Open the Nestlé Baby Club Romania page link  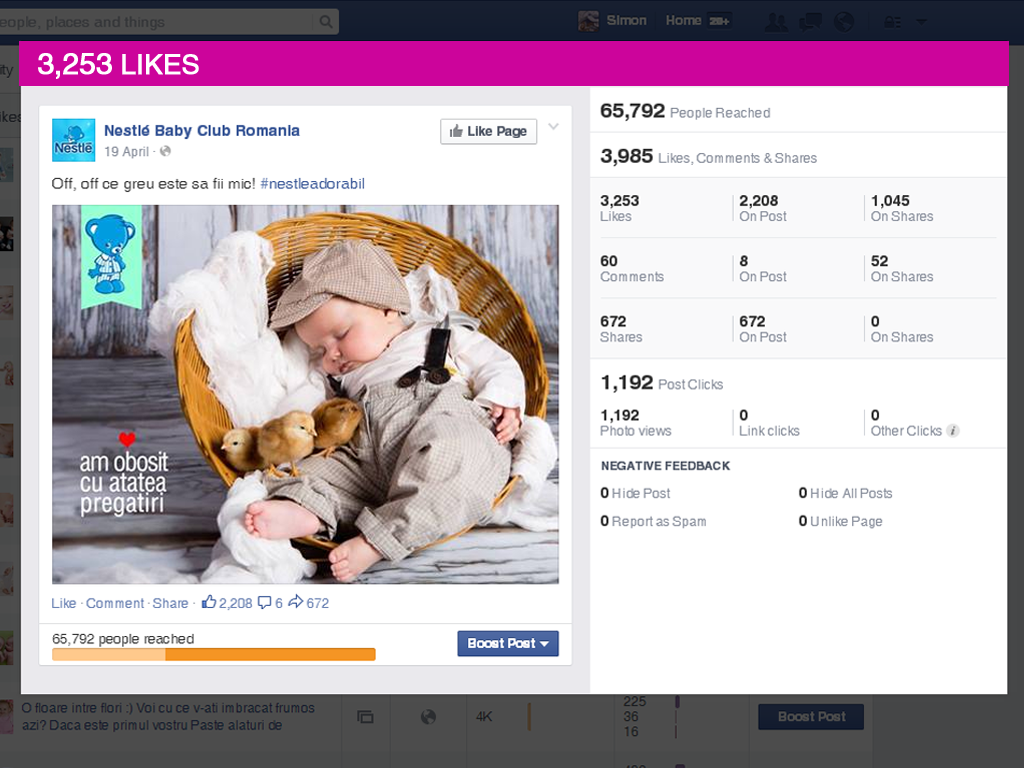pyautogui.click(x=202, y=131)
